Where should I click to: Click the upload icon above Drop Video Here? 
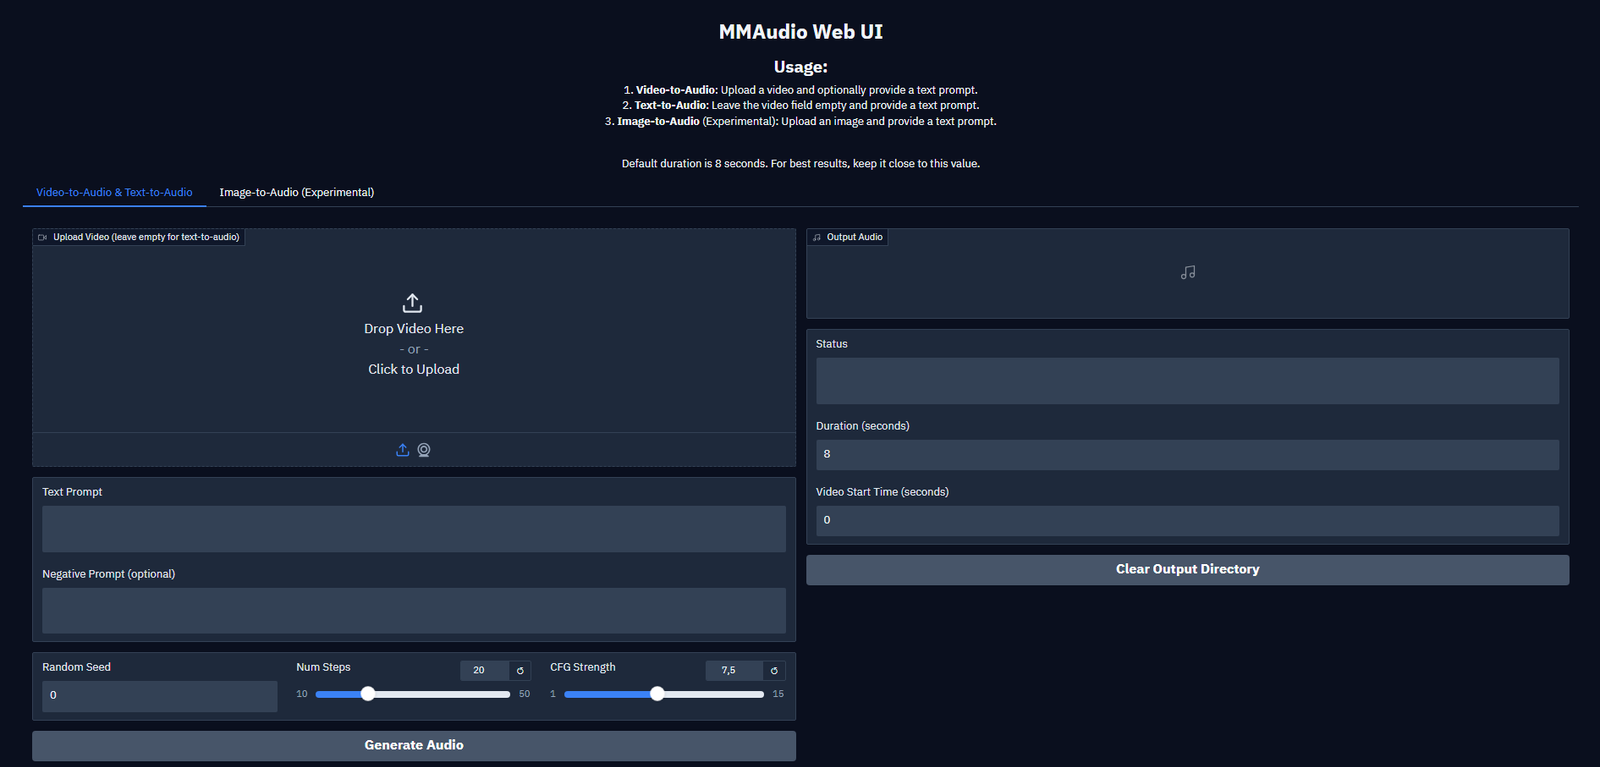412,303
